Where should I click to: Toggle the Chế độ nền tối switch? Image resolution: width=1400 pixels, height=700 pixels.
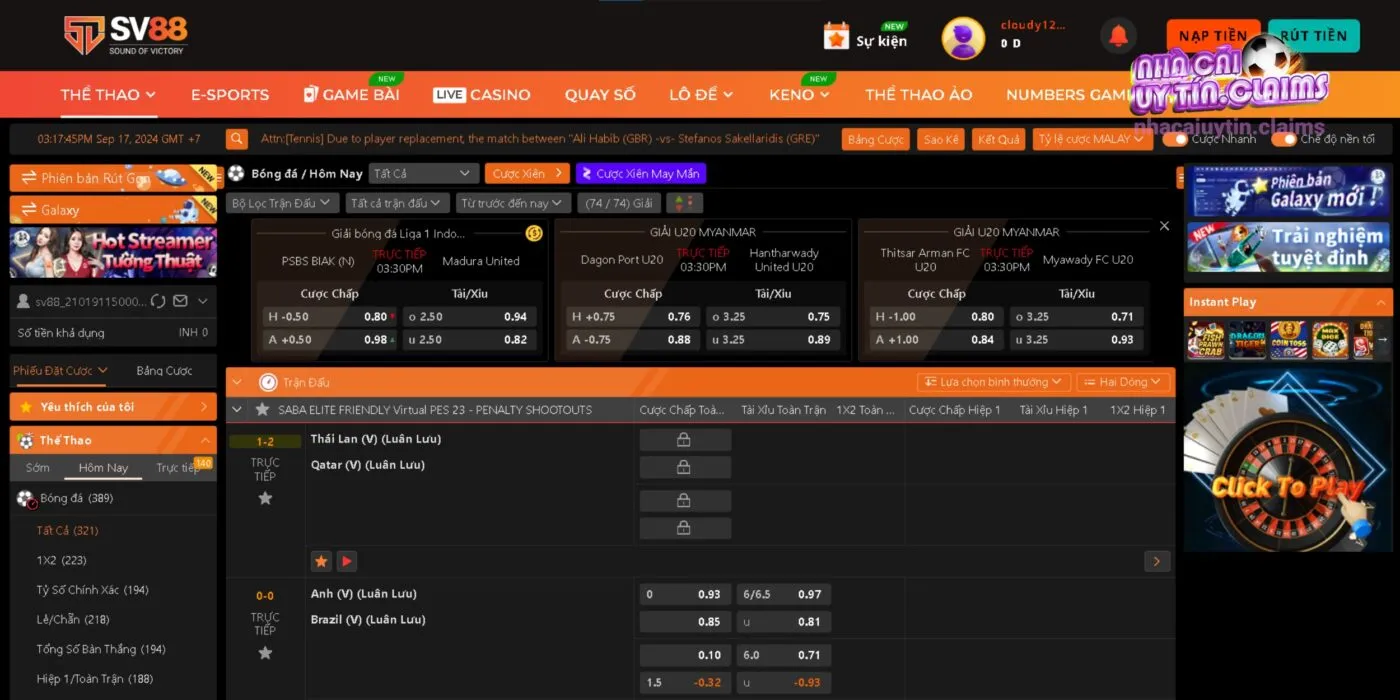(x=1284, y=139)
